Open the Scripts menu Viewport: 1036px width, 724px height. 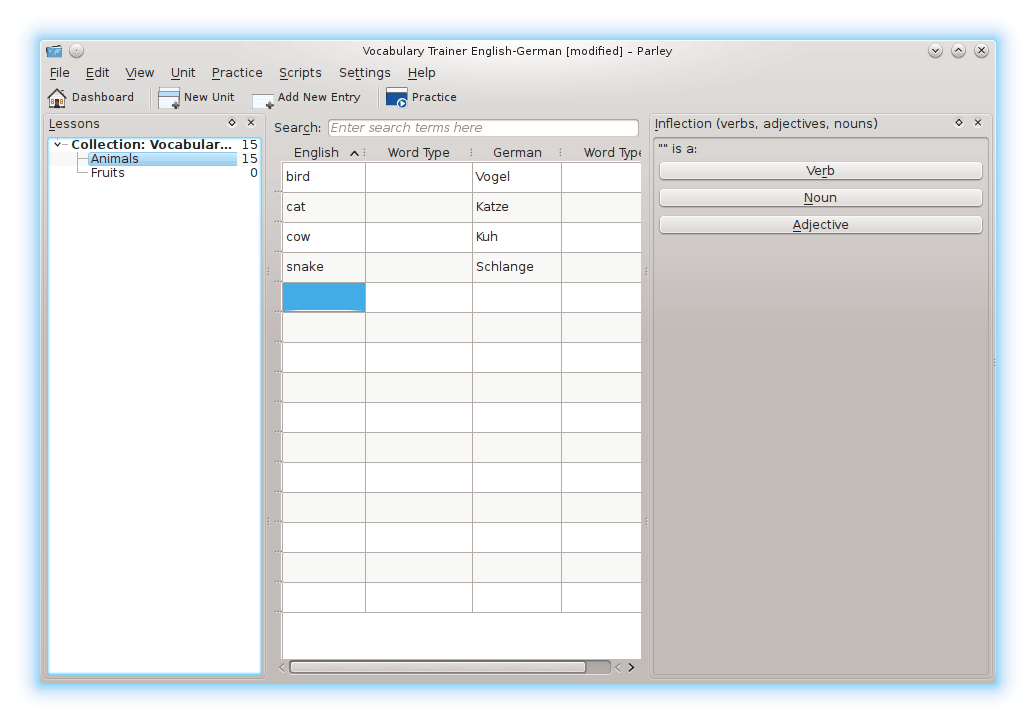300,73
